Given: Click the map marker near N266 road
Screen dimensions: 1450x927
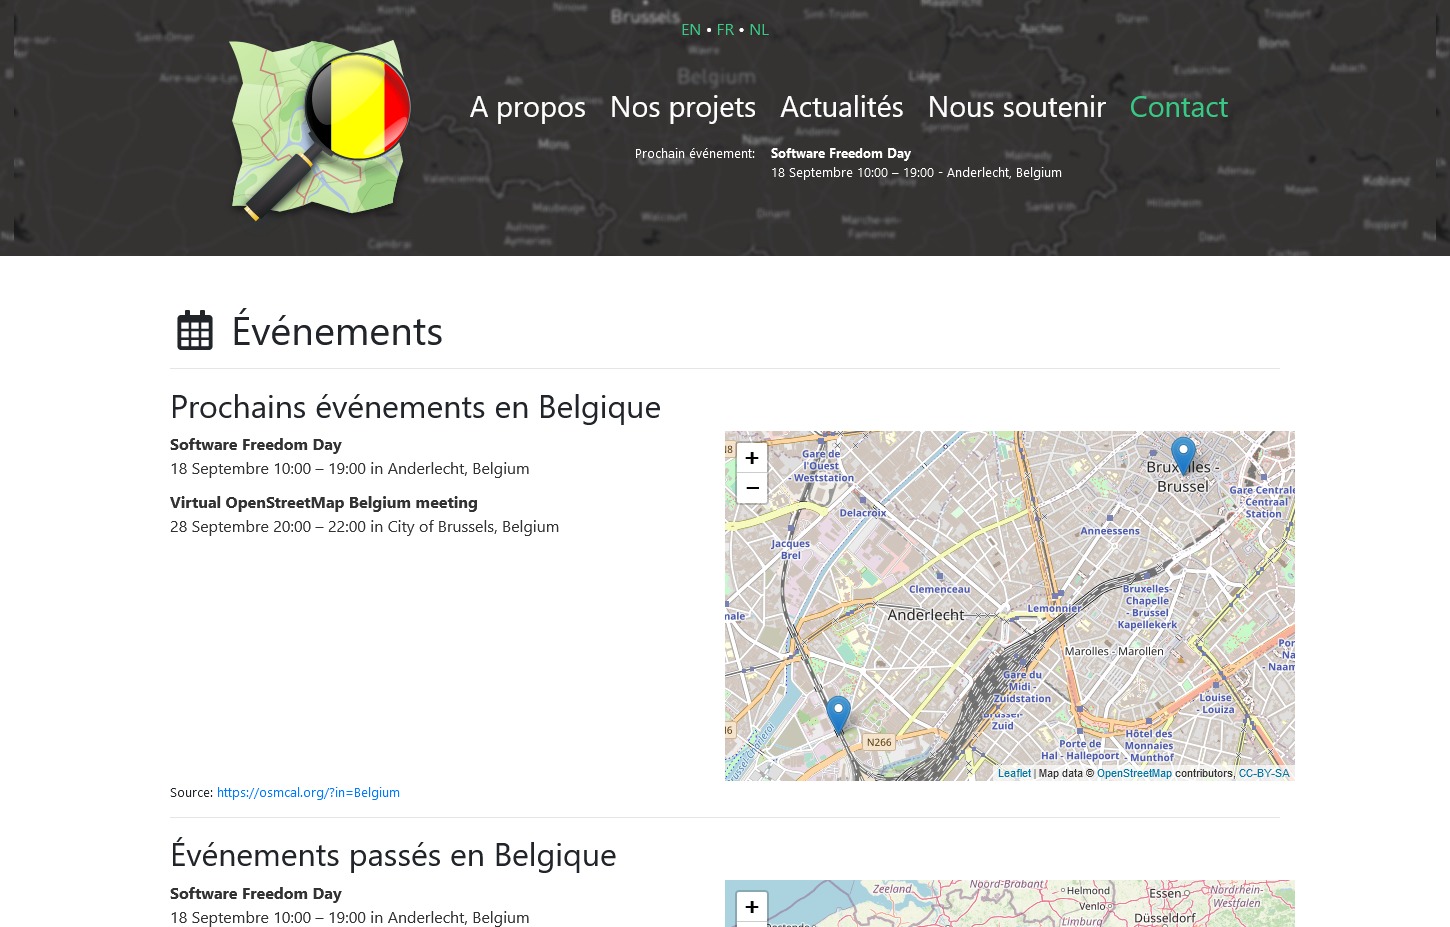Looking at the screenshot, I should (x=838, y=714).
